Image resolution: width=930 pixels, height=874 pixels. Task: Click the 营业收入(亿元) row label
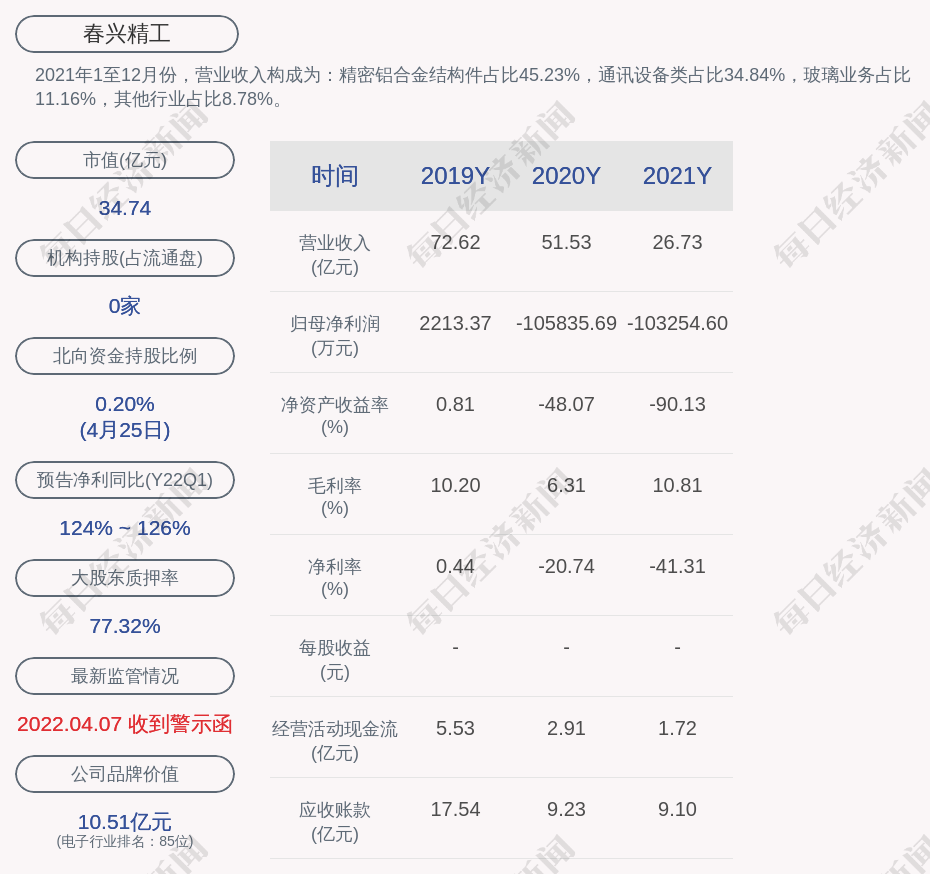tap(334, 255)
